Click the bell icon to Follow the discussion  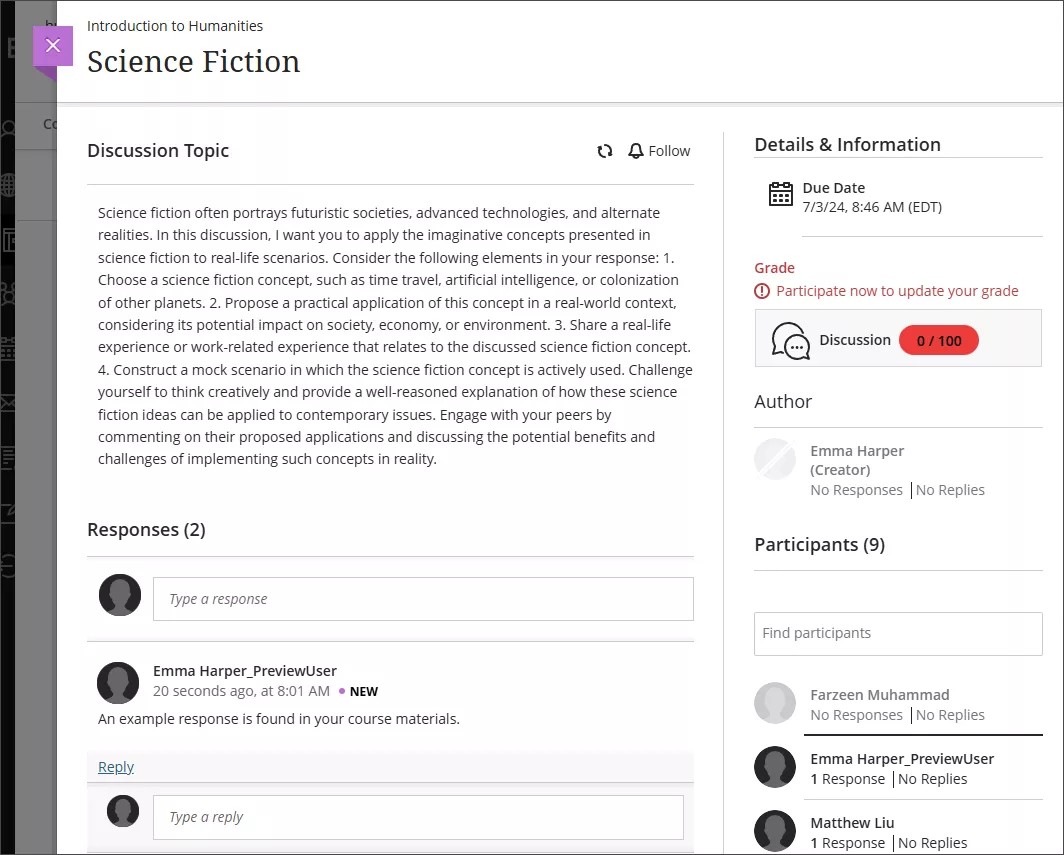tap(636, 150)
